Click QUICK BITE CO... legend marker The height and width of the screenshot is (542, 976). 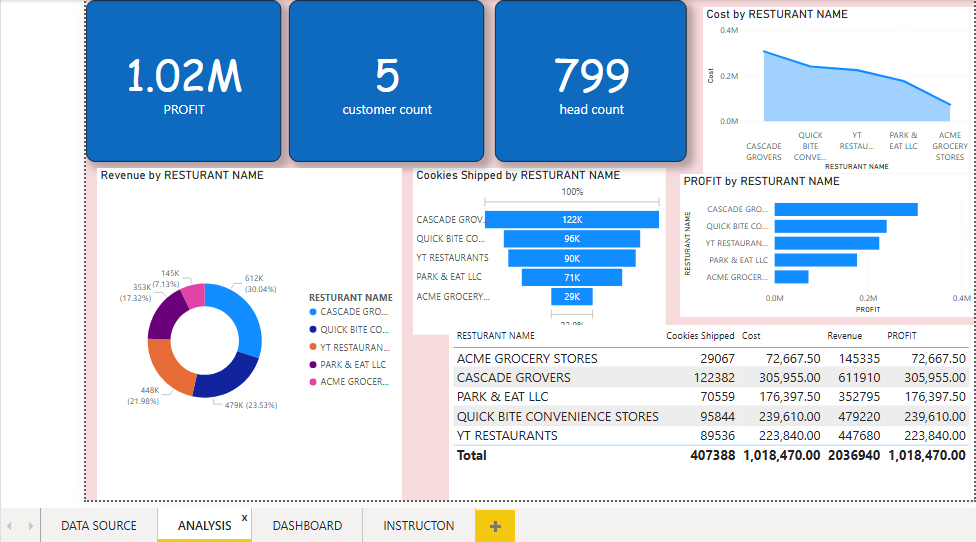point(313,329)
